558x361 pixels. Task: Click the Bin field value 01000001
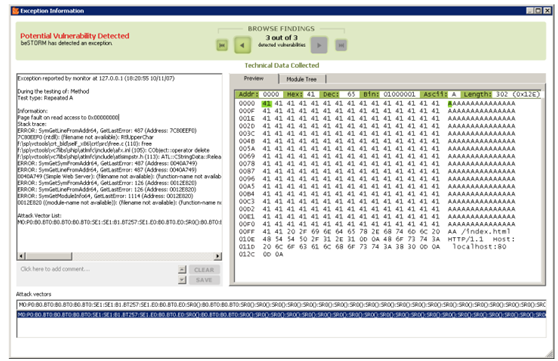point(399,94)
